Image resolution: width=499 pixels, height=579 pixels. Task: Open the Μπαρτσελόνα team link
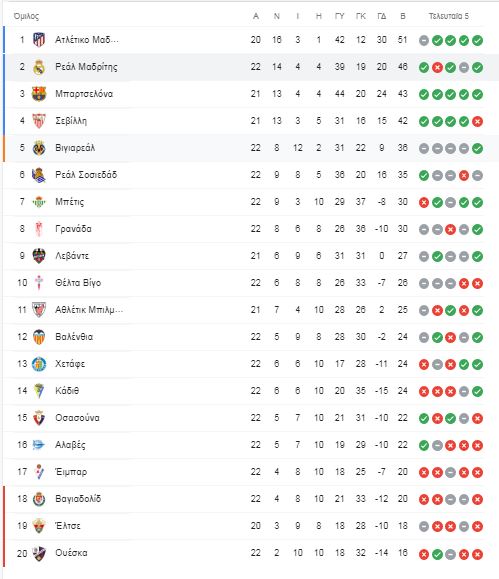(x=84, y=94)
